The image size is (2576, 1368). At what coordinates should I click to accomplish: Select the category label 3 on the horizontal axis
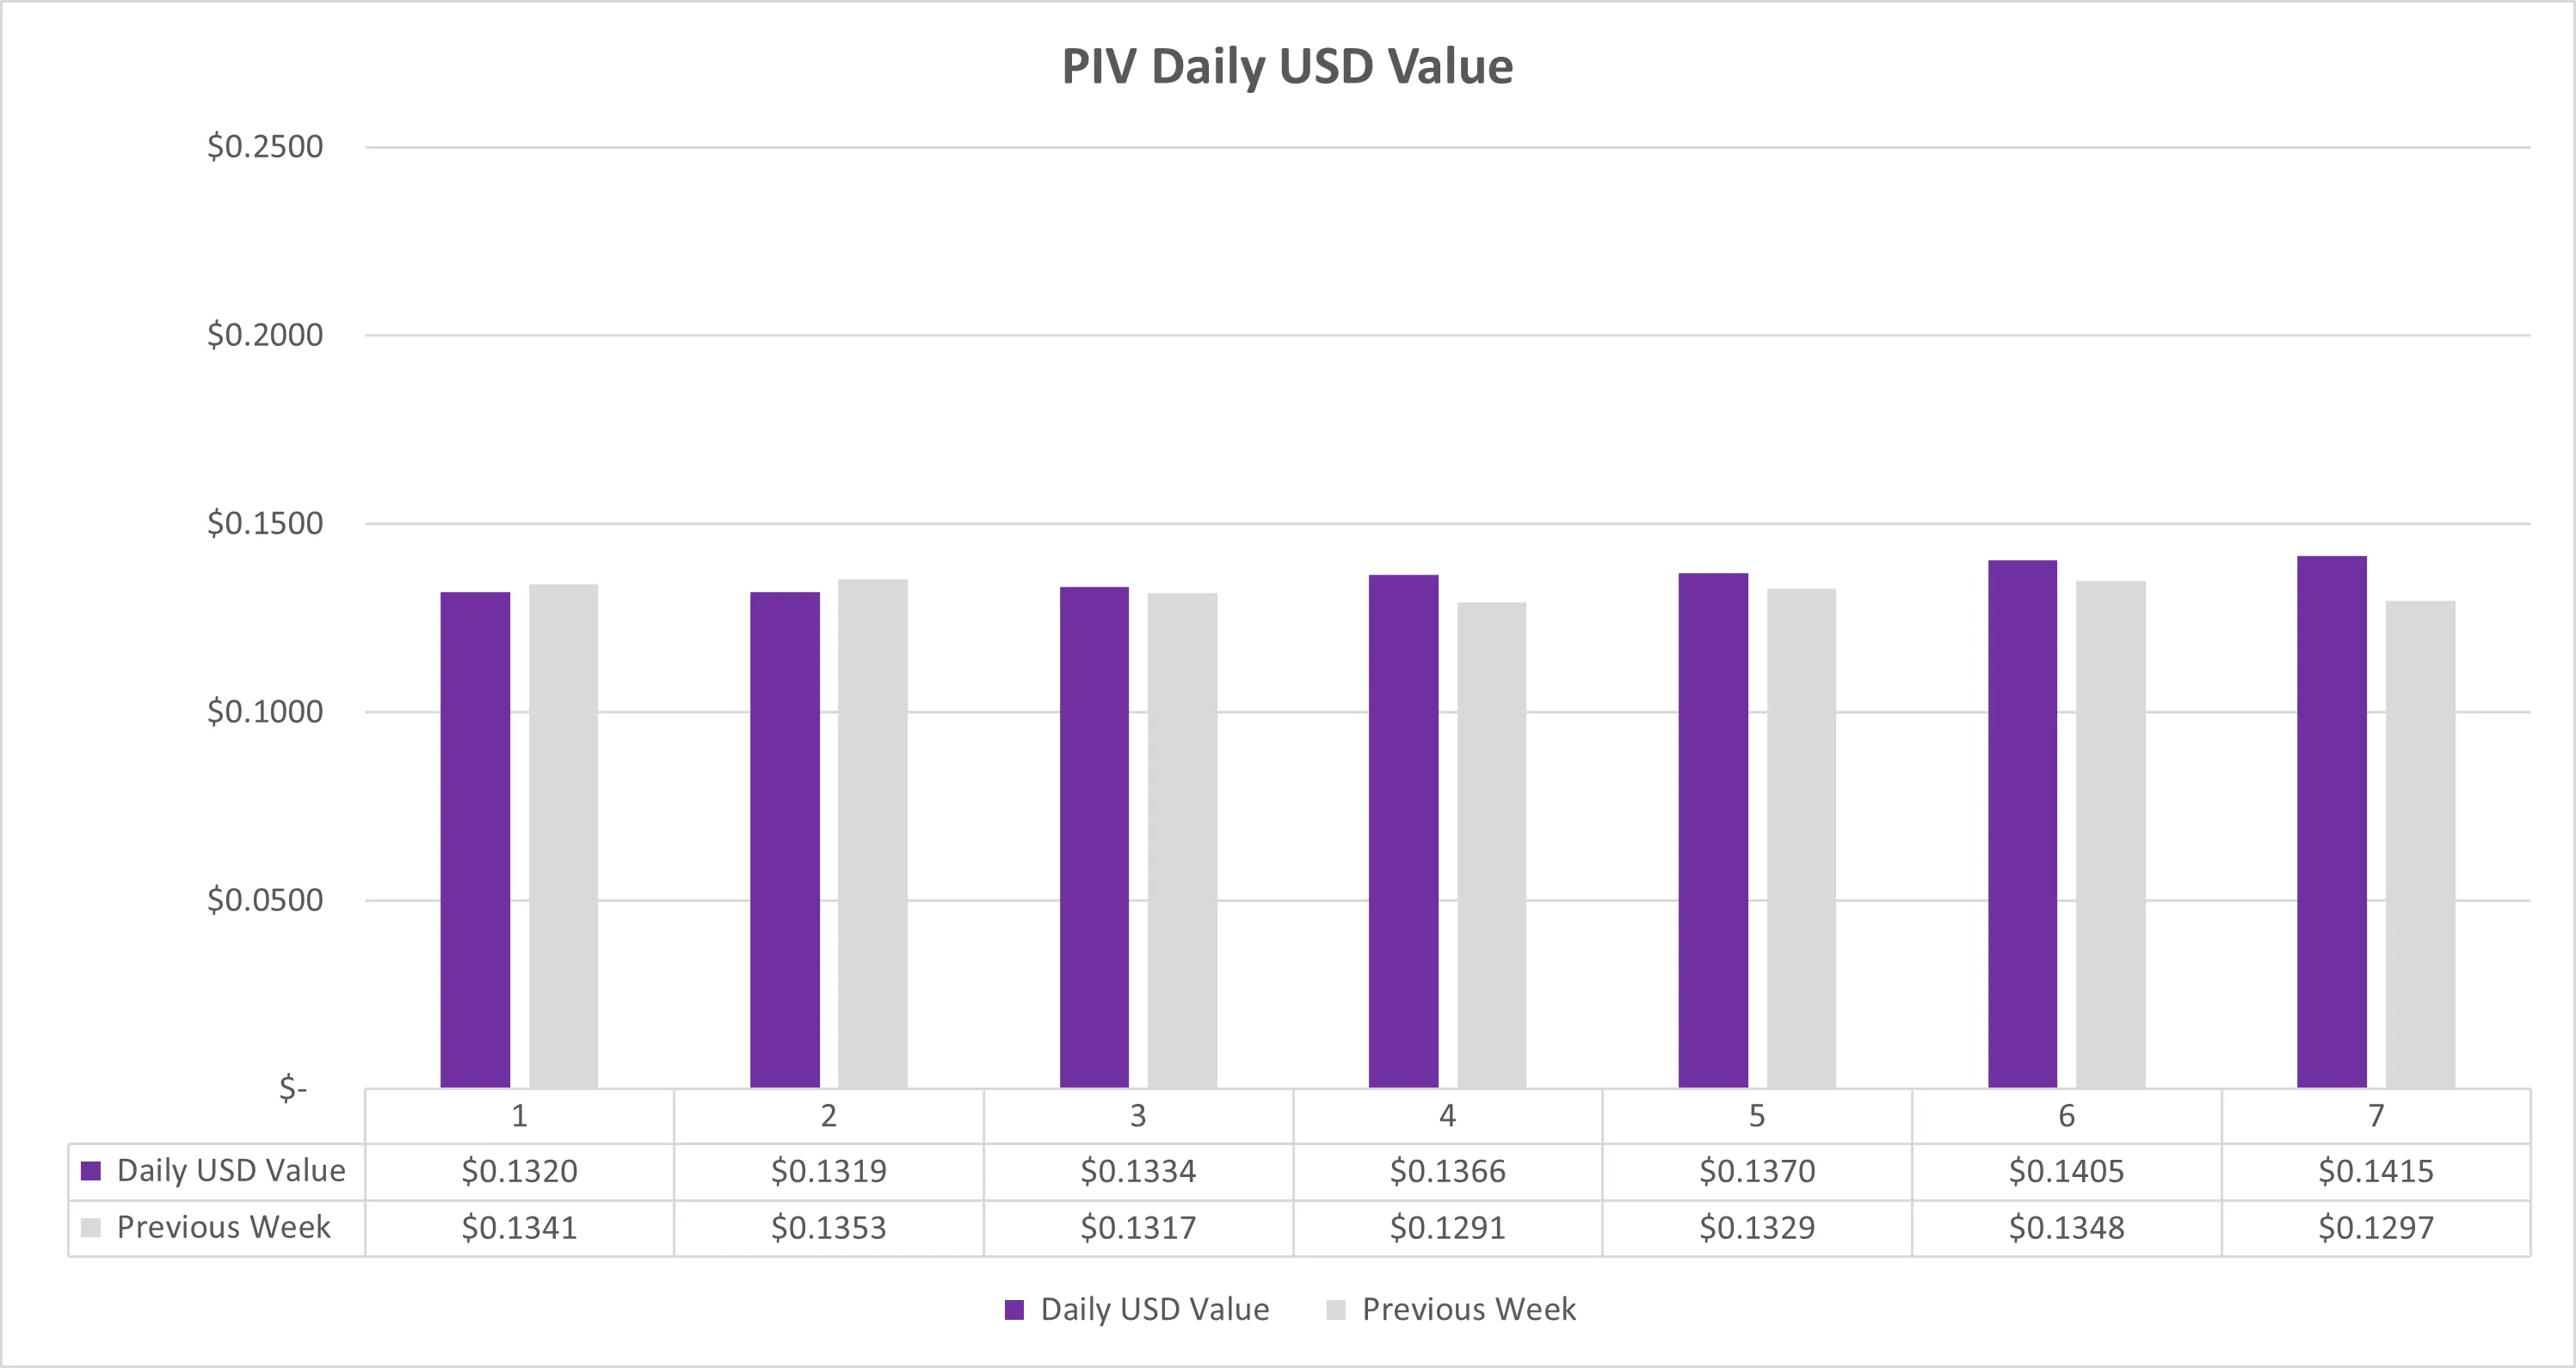[x=1138, y=1116]
